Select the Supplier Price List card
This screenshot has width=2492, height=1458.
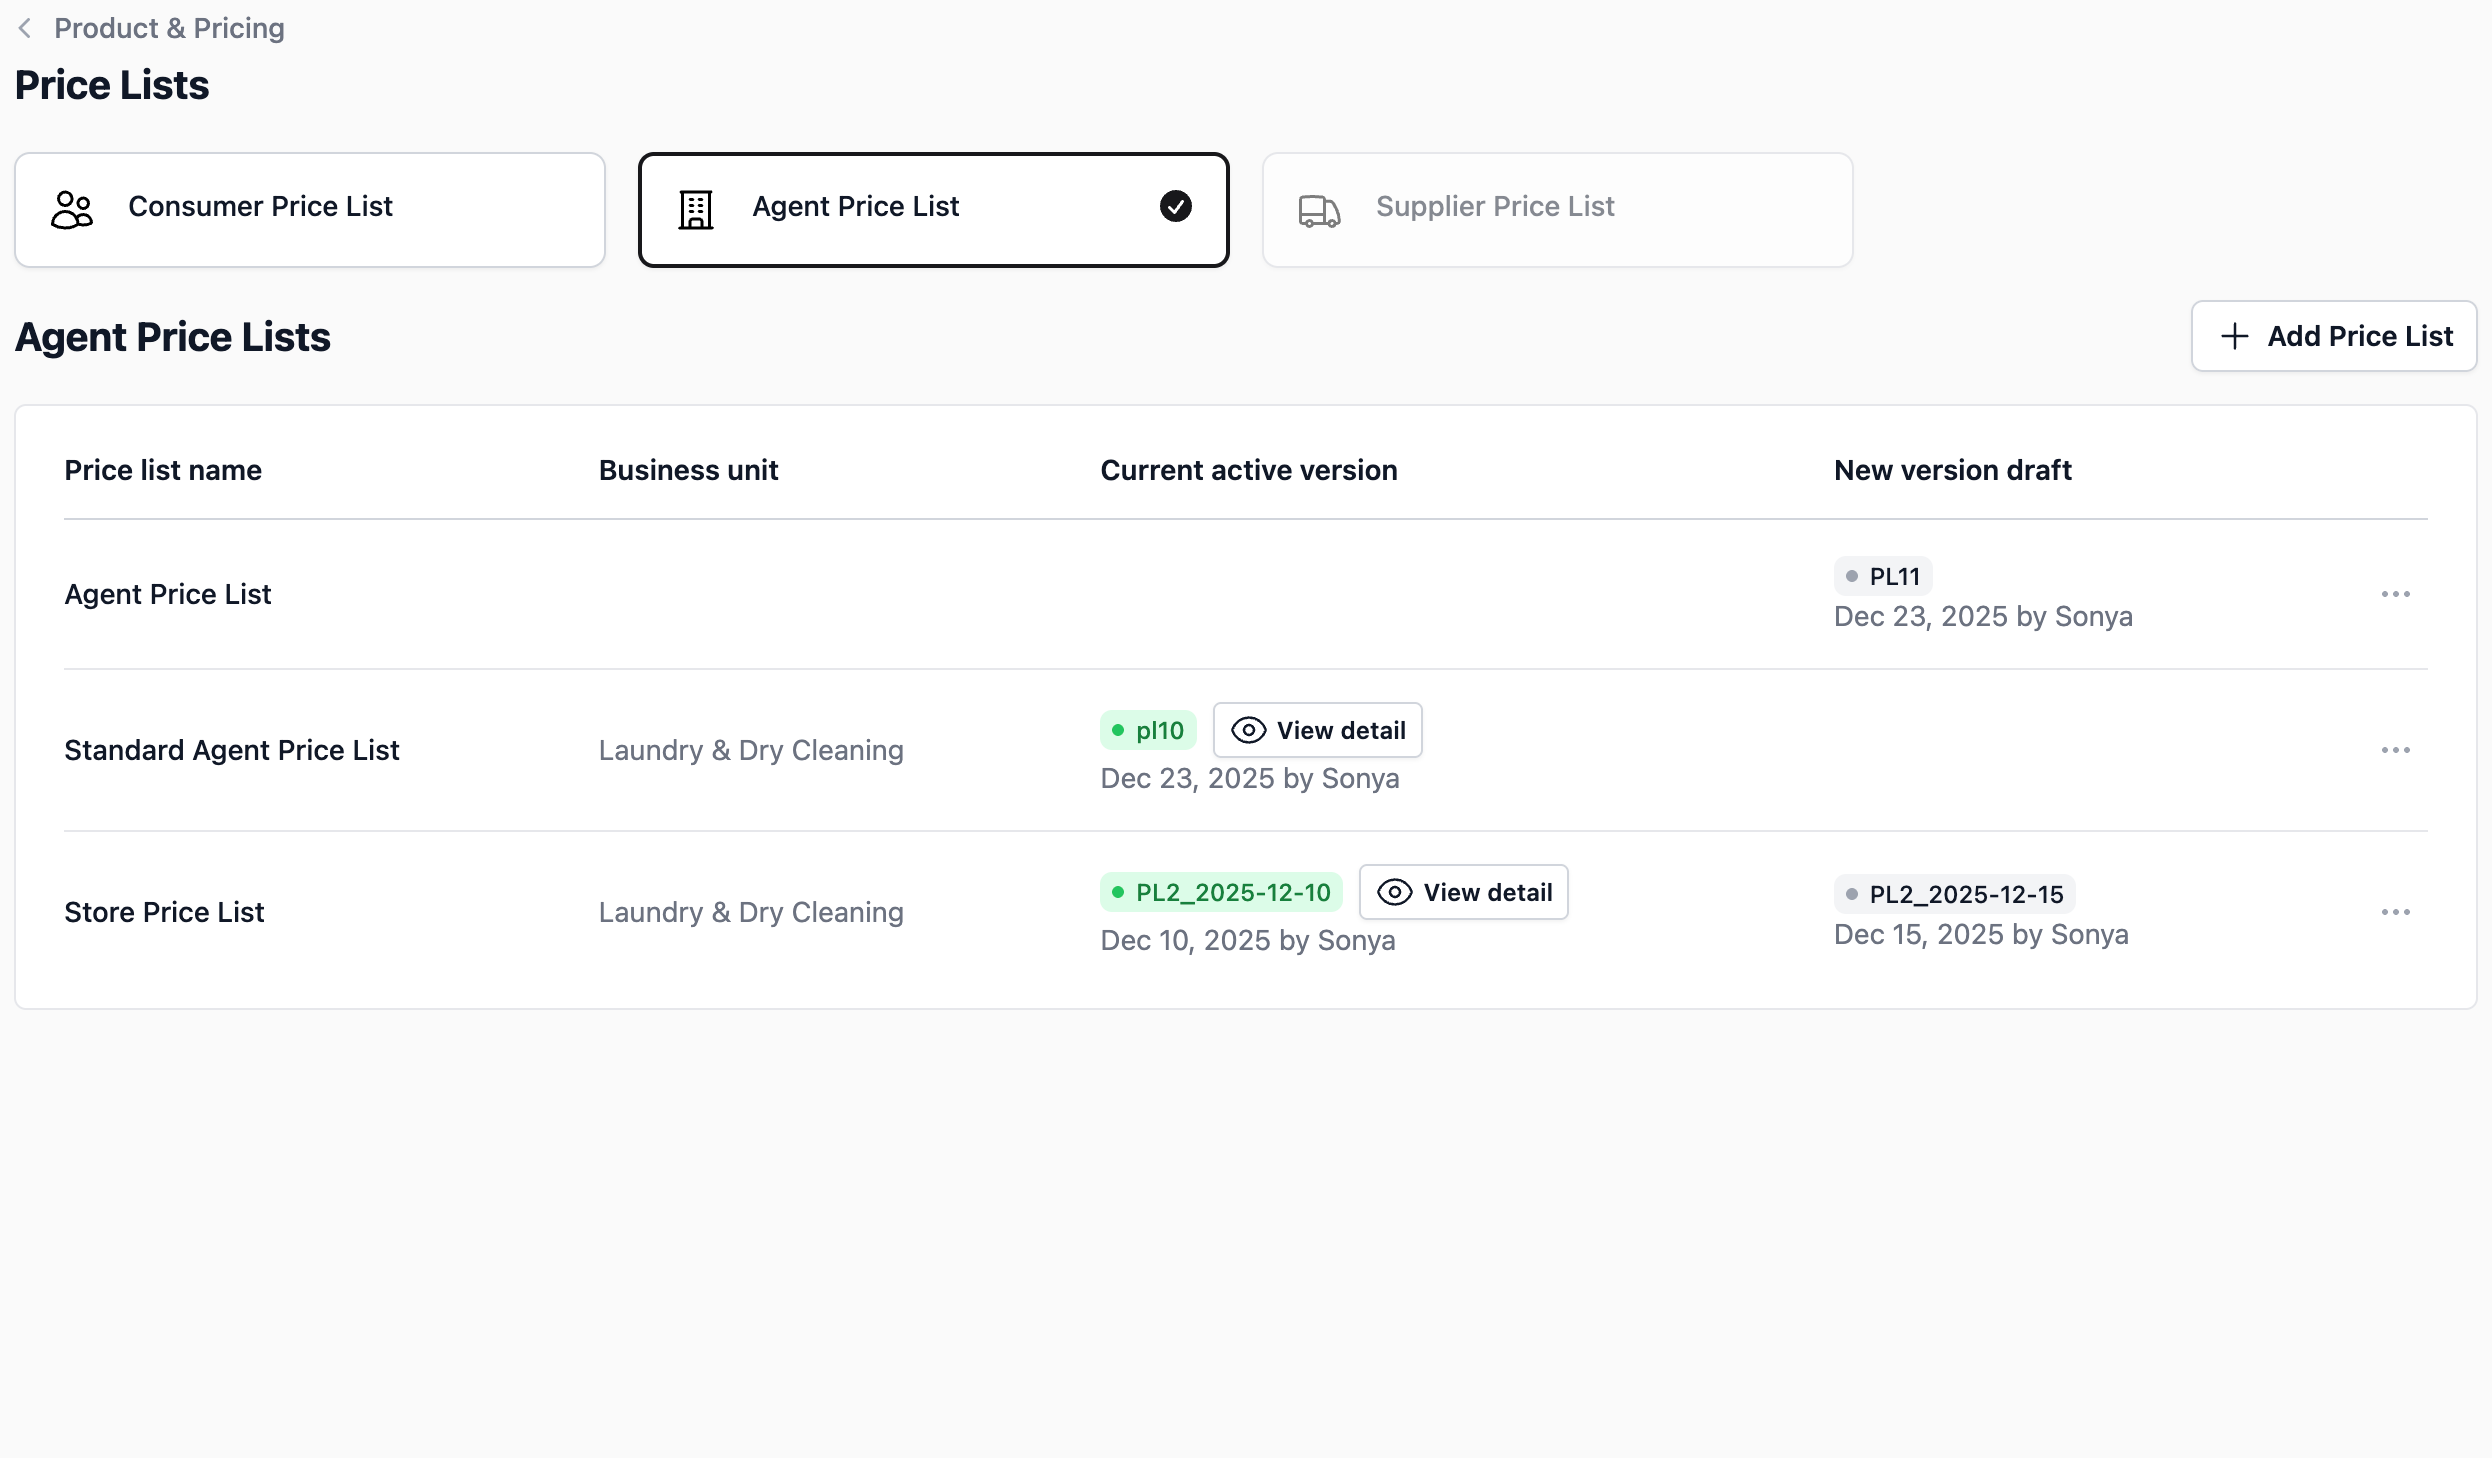click(x=1557, y=209)
